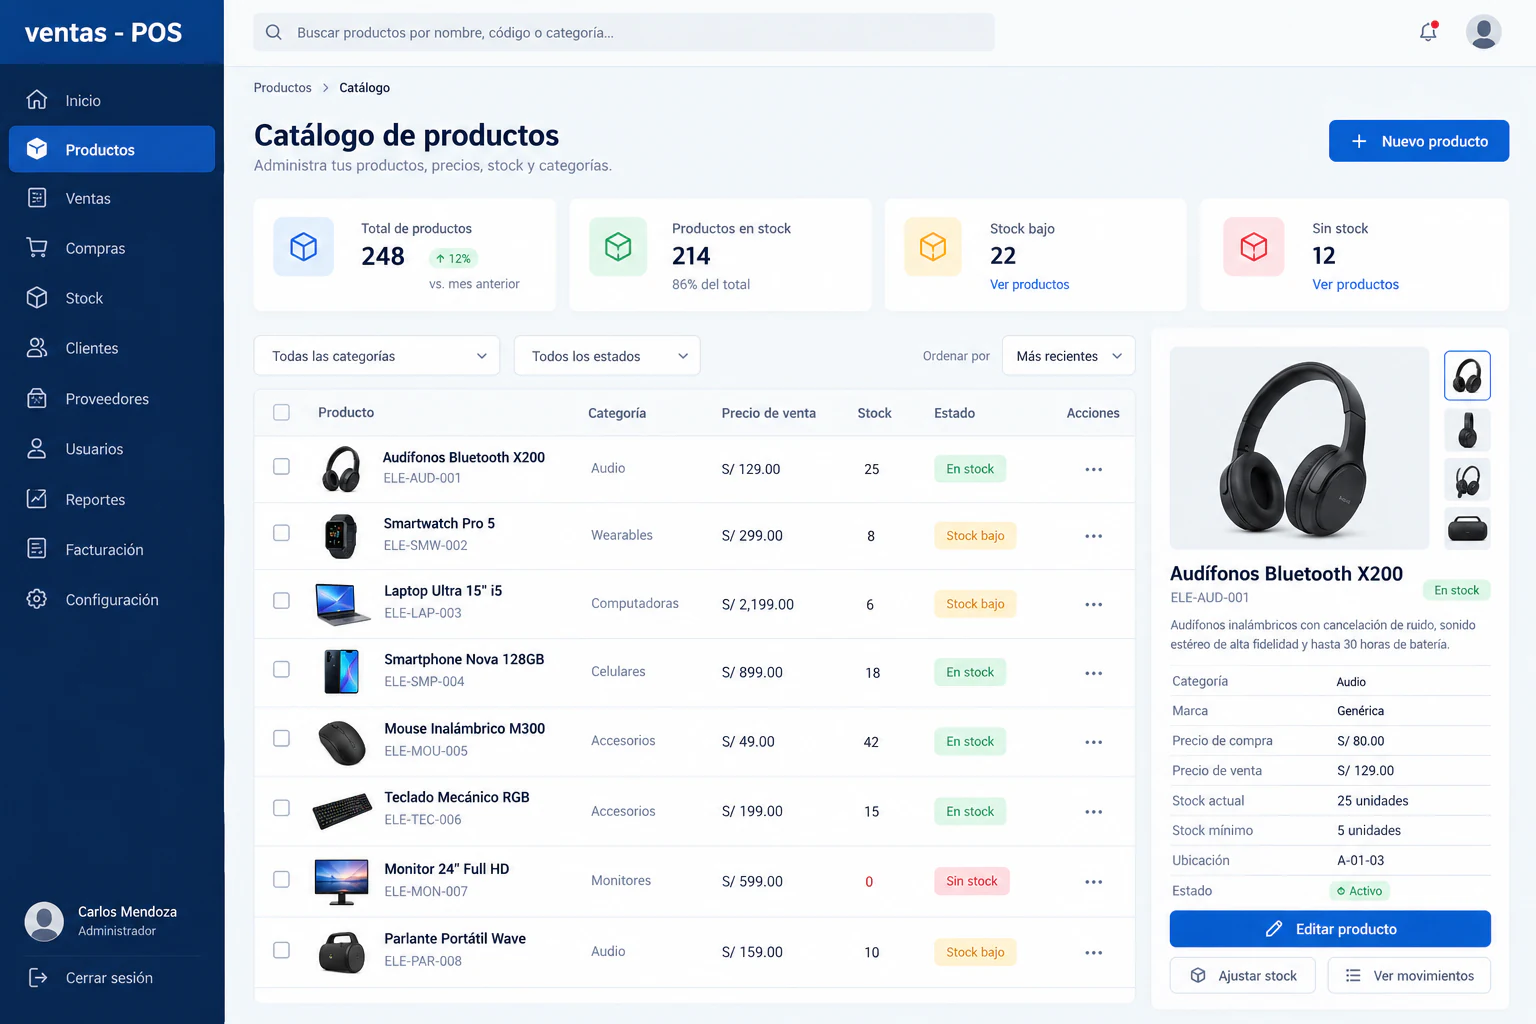The image size is (1536, 1024).
Task: Check the Monitor 24" Full HD checkbox
Action: (282, 879)
